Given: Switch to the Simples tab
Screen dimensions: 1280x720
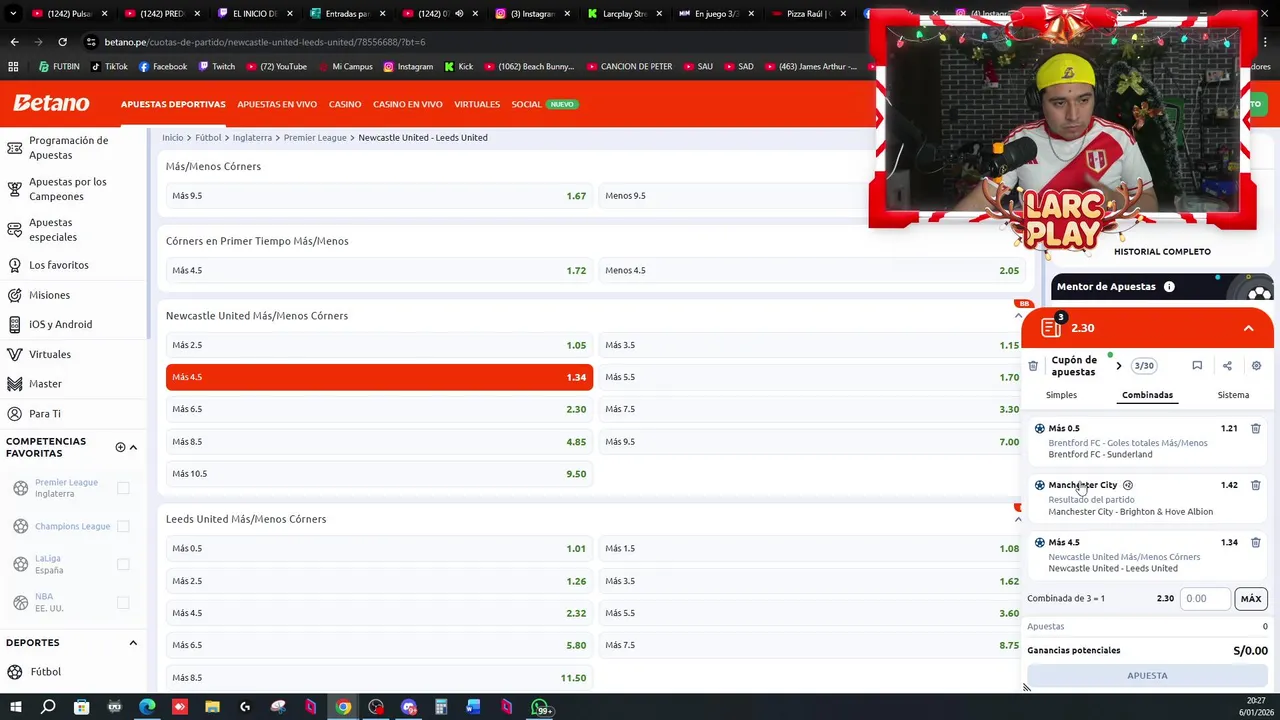Looking at the screenshot, I should click(1061, 395).
